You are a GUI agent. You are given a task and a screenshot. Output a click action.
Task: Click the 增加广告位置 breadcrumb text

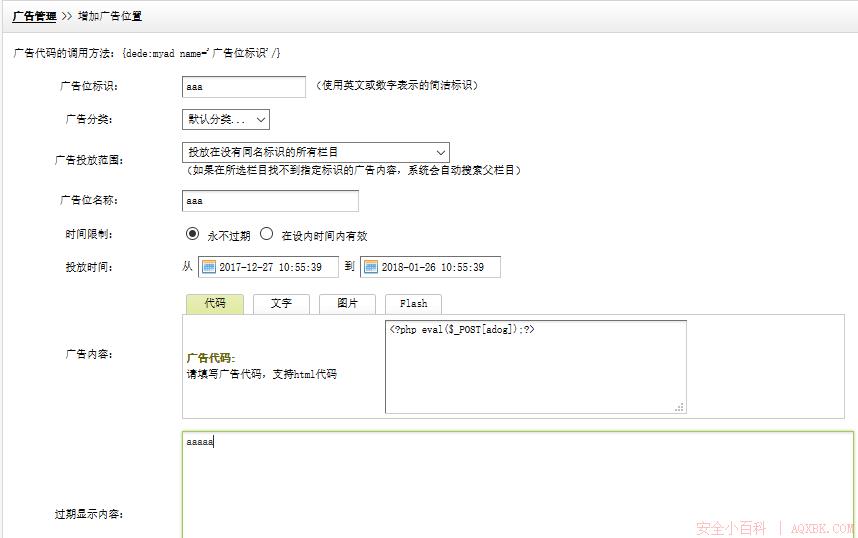click(x=109, y=16)
